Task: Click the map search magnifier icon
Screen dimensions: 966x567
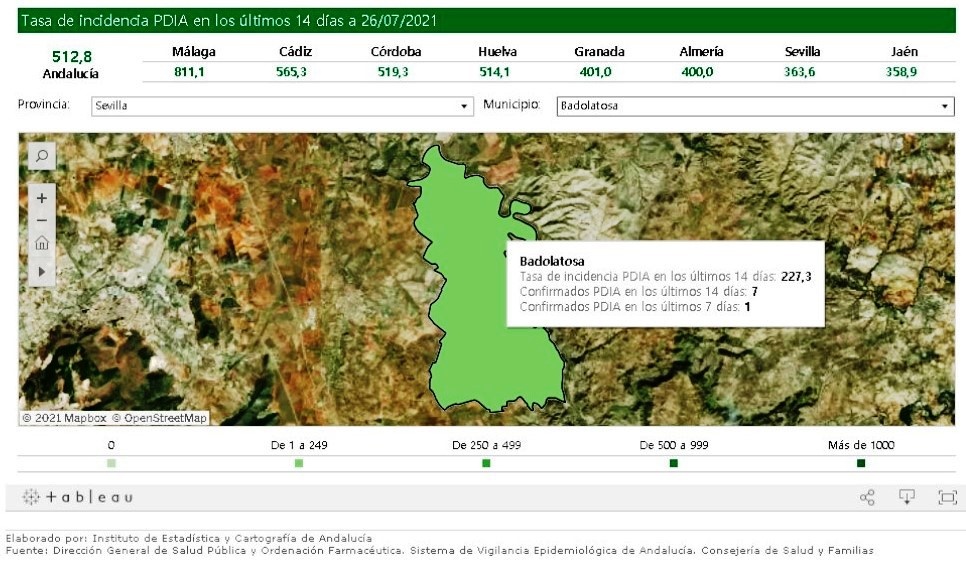Action: [42, 156]
